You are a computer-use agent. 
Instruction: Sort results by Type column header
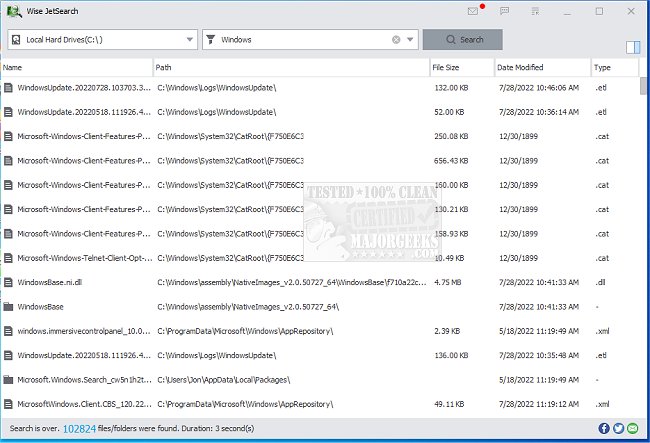(615, 68)
